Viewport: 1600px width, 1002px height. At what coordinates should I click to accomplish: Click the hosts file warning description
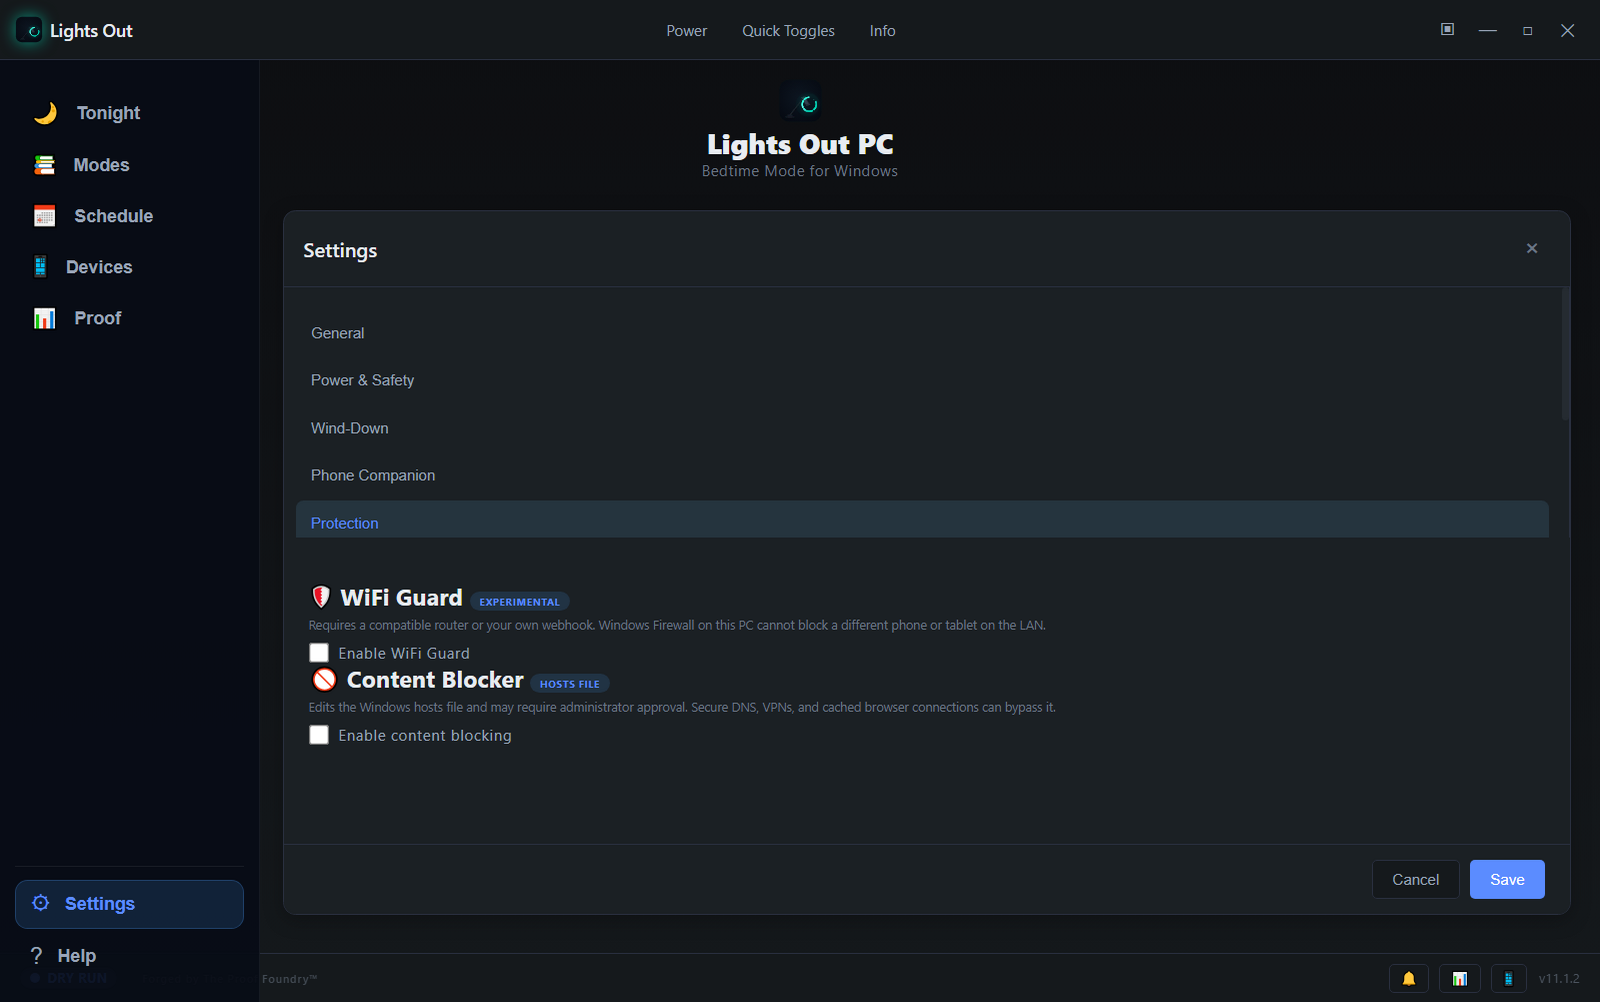click(682, 707)
